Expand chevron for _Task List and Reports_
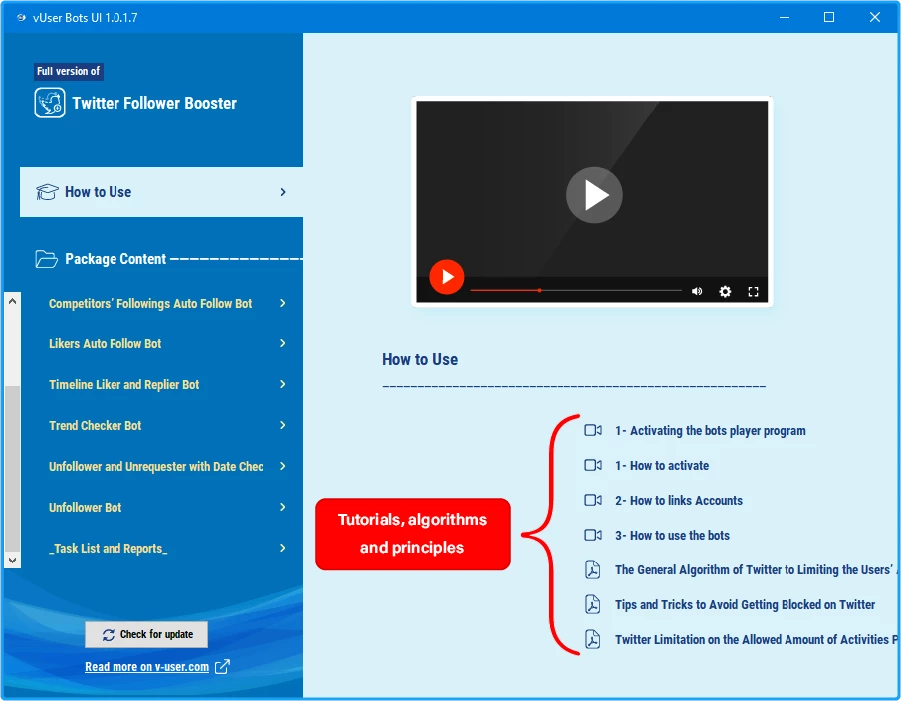Viewport: 901px width, 701px height. tap(283, 548)
